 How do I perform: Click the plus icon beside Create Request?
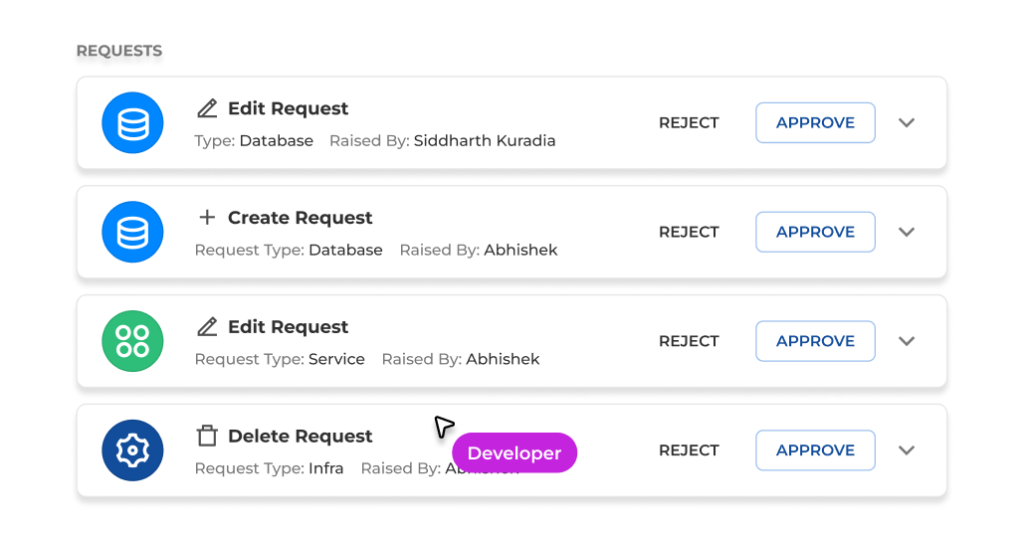pos(207,217)
